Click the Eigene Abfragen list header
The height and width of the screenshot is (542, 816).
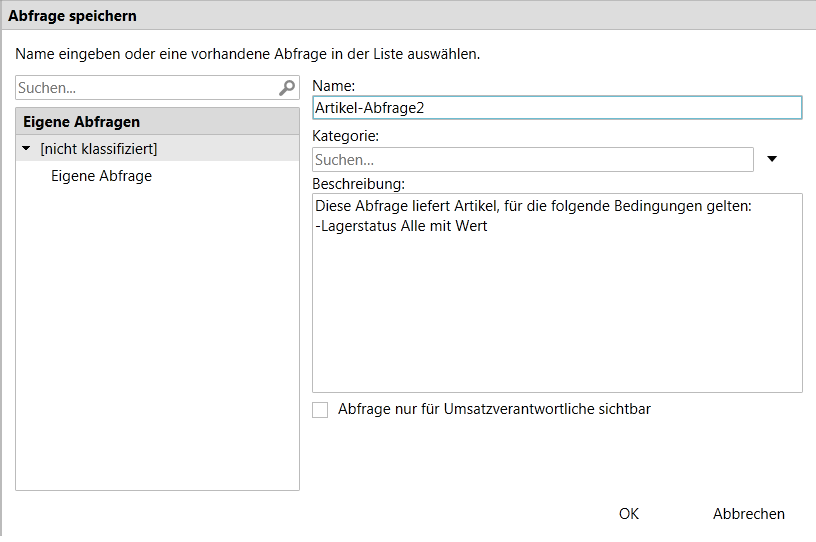[157, 122]
